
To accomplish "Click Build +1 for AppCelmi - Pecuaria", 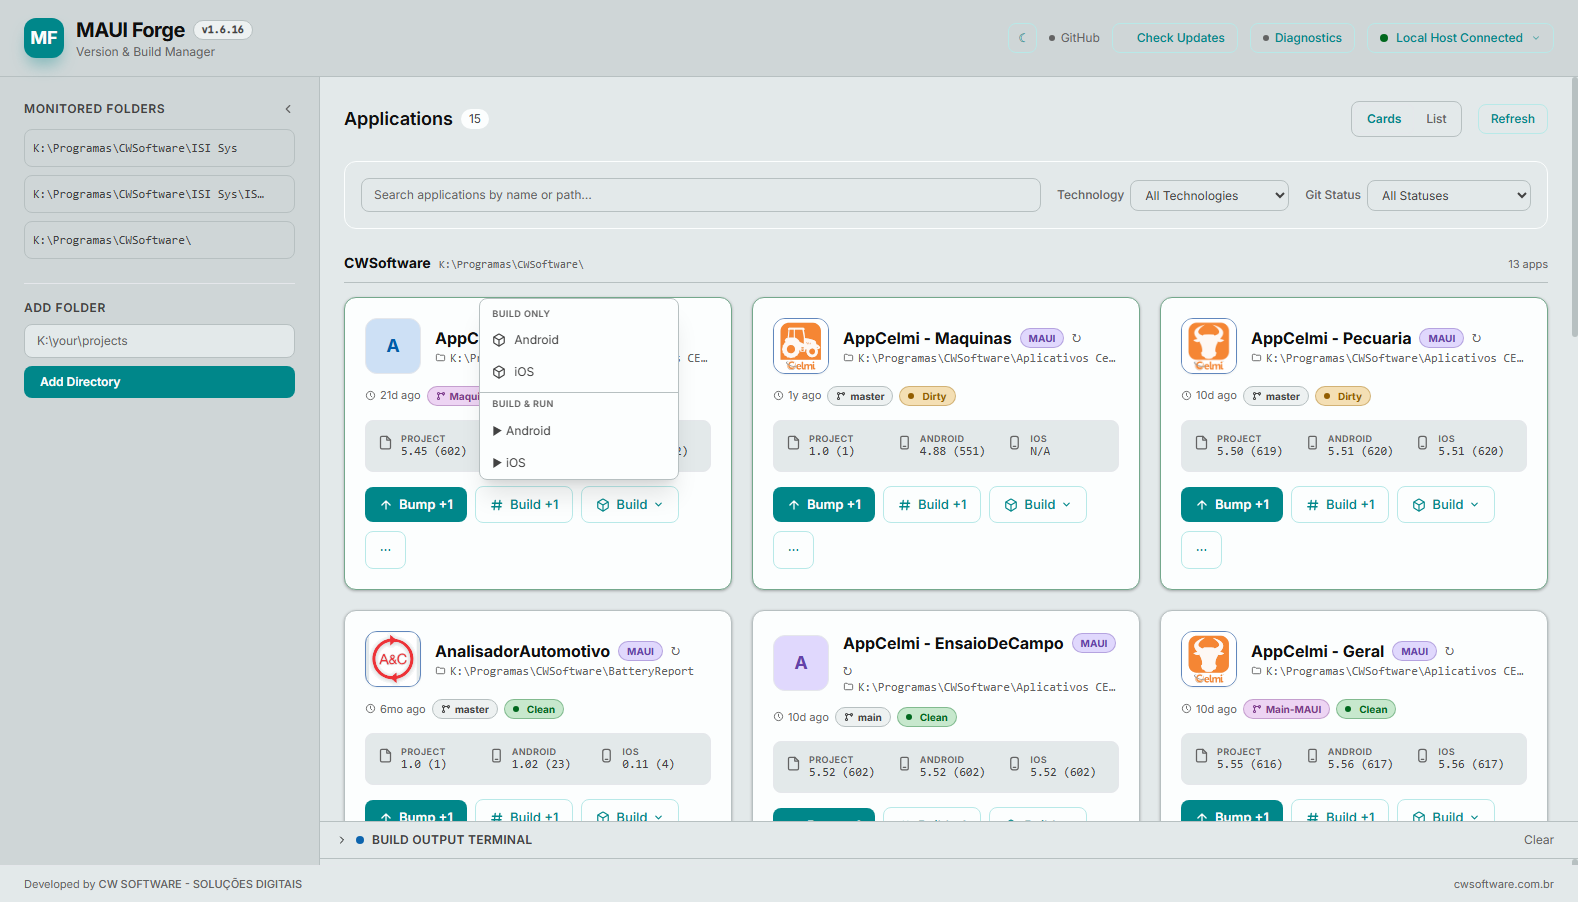I will pyautogui.click(x=1340, y=505).
